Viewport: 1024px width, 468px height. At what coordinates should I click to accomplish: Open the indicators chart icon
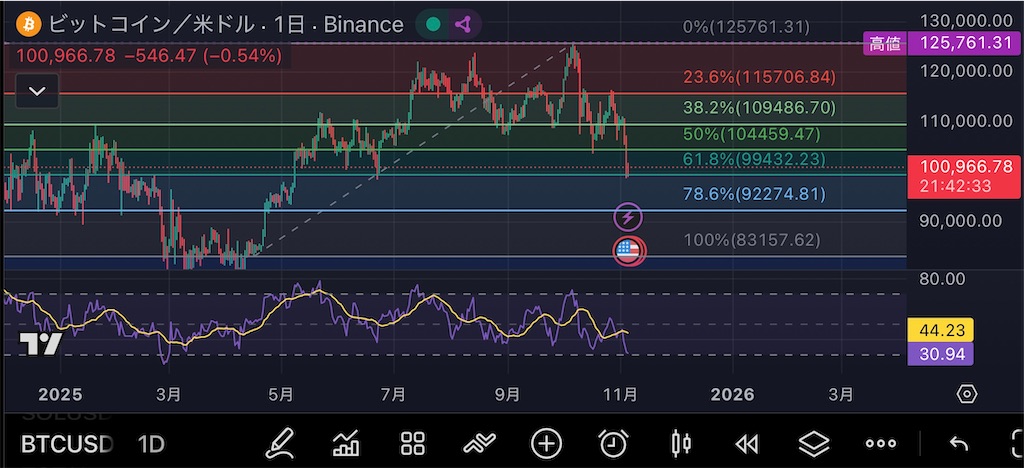[x=346, y=444]
